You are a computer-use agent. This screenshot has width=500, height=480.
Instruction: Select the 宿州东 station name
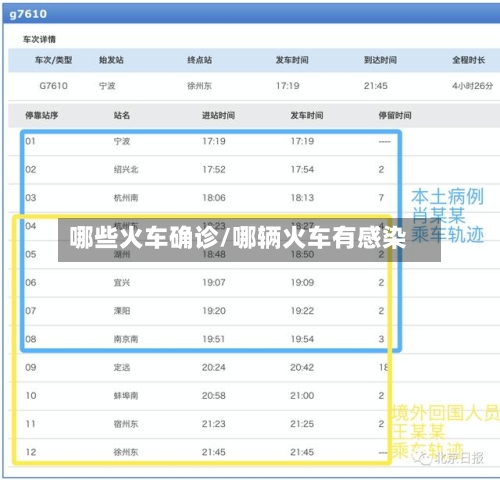point(126,424)
